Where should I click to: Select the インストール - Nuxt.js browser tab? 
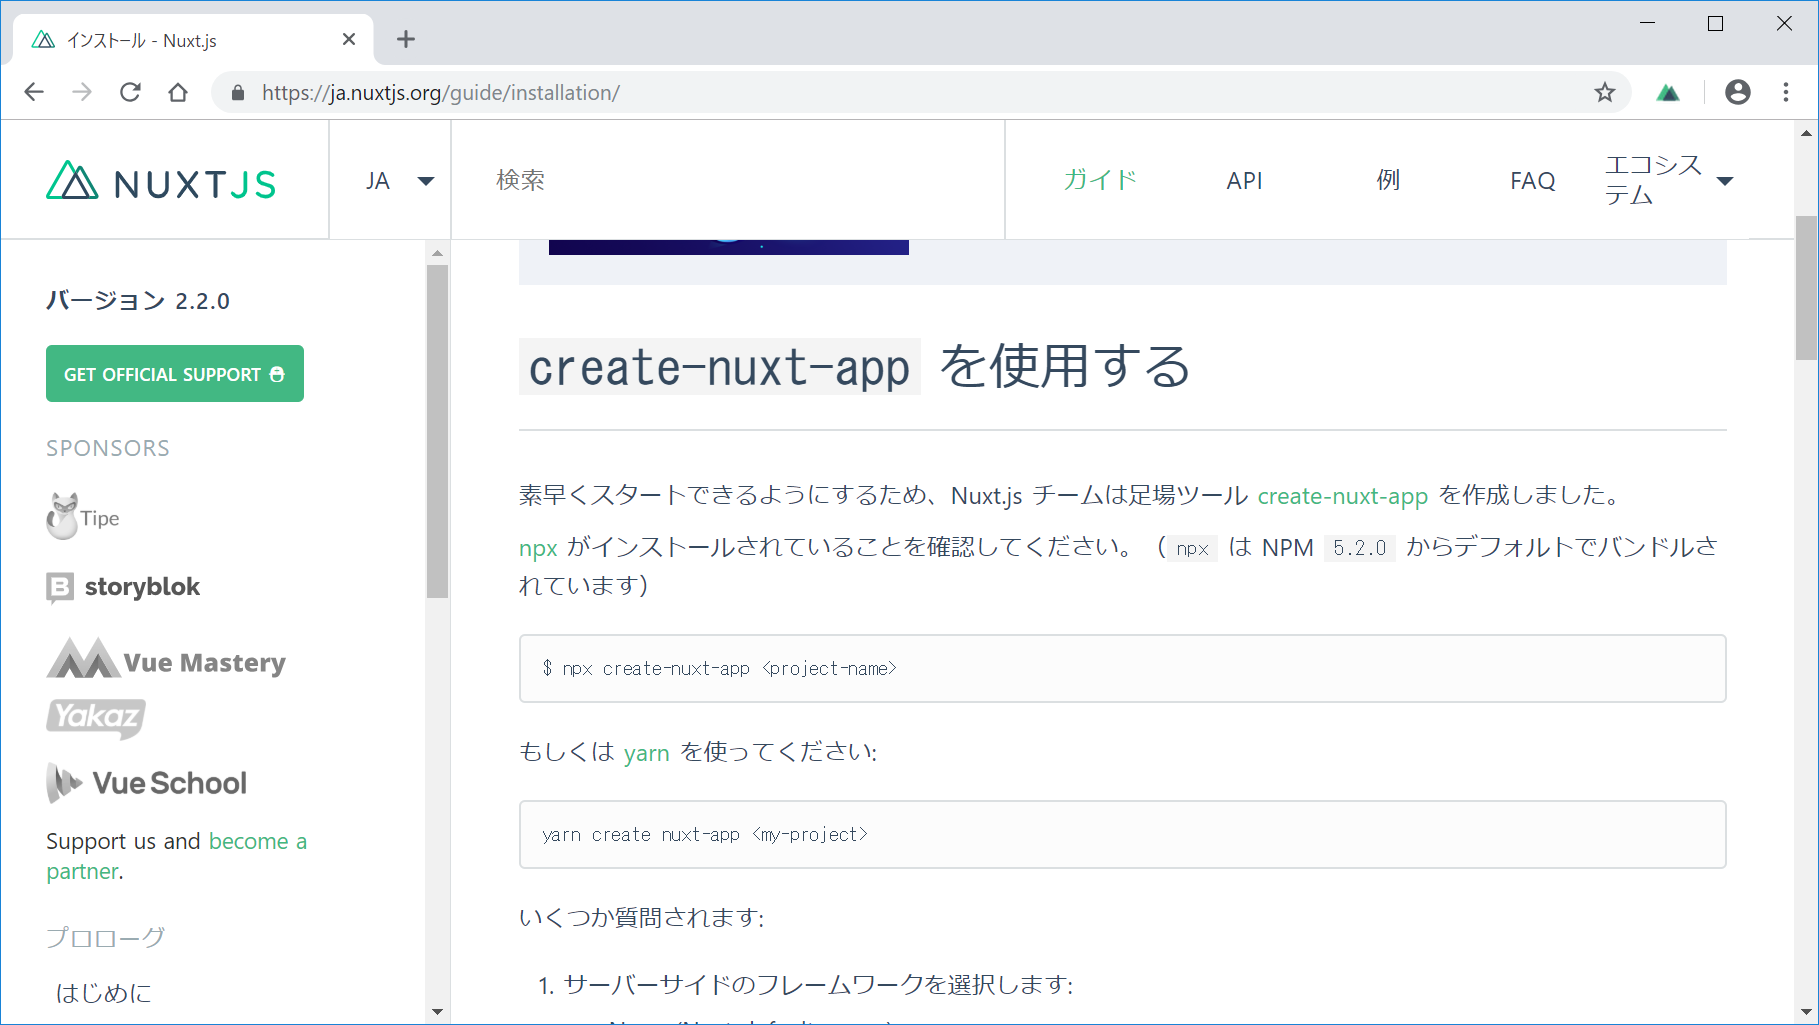[193, 40]
